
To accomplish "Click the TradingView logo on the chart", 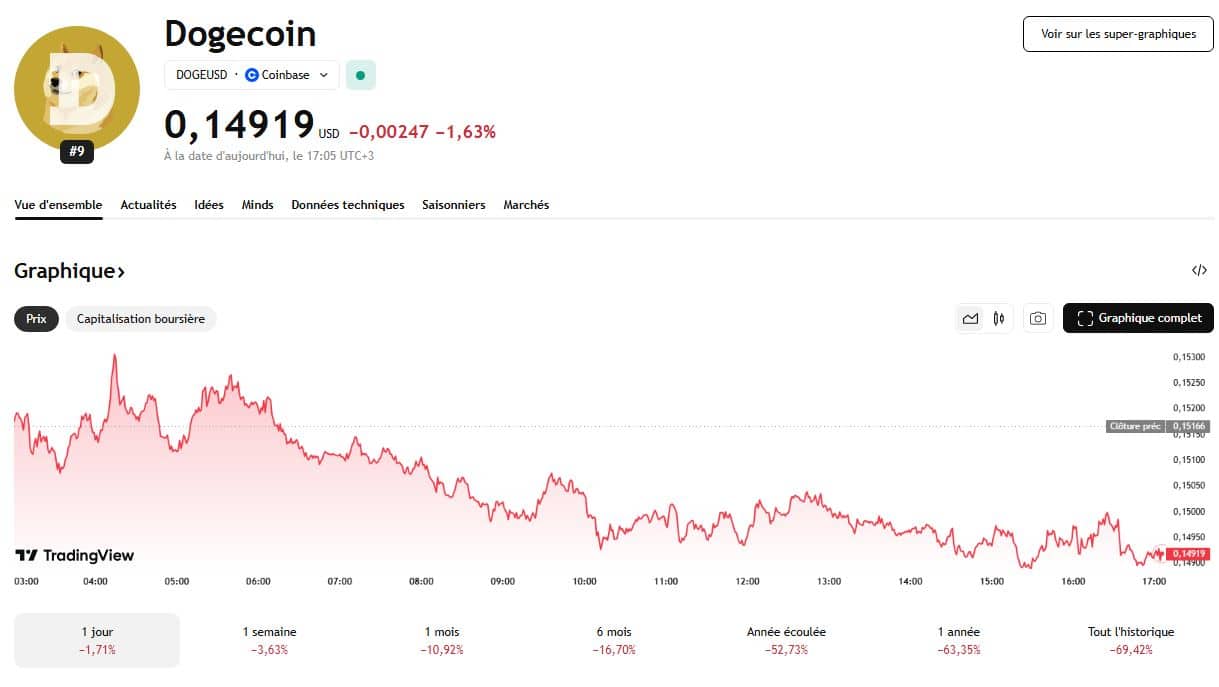I will click(x=73, y=554).
